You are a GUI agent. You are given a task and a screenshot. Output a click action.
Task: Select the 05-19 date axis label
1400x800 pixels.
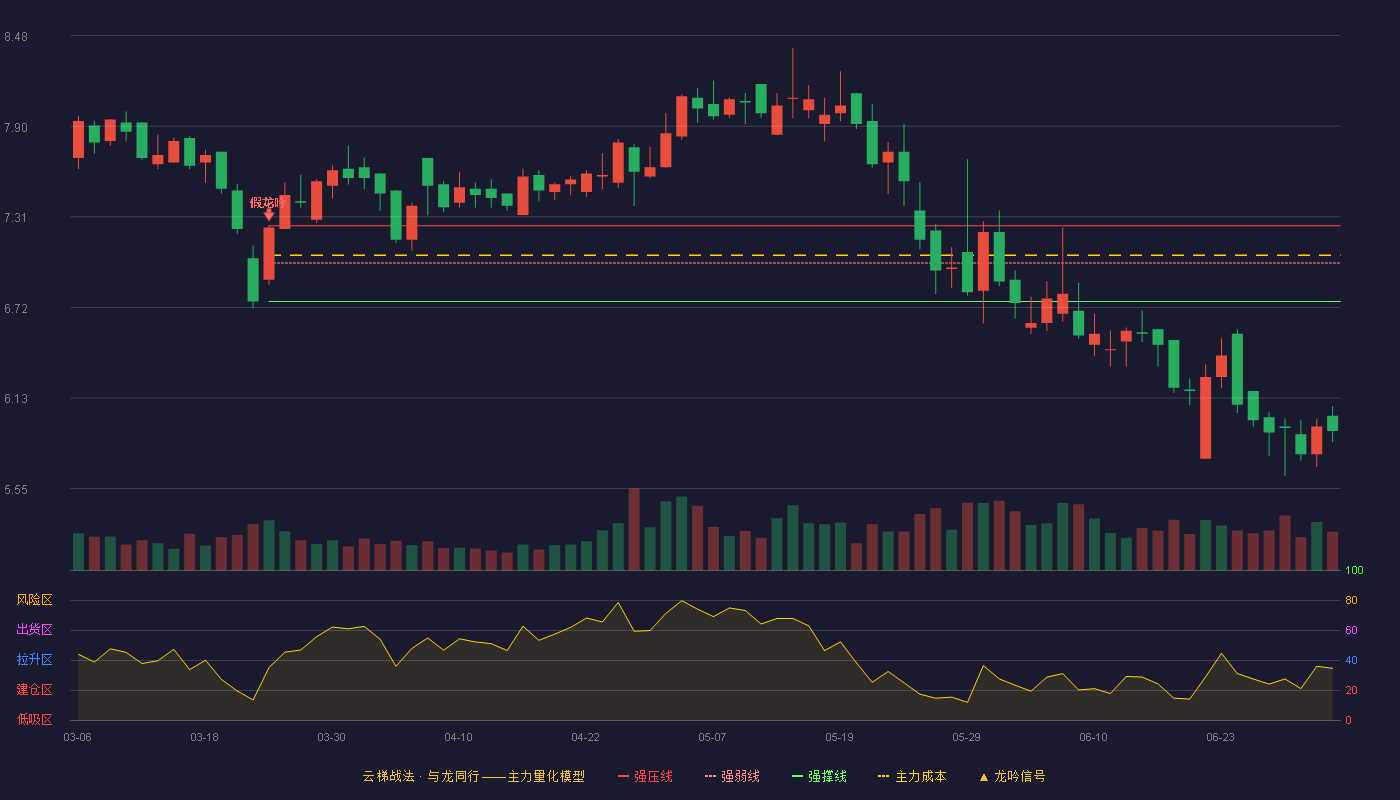pos(839,737)
